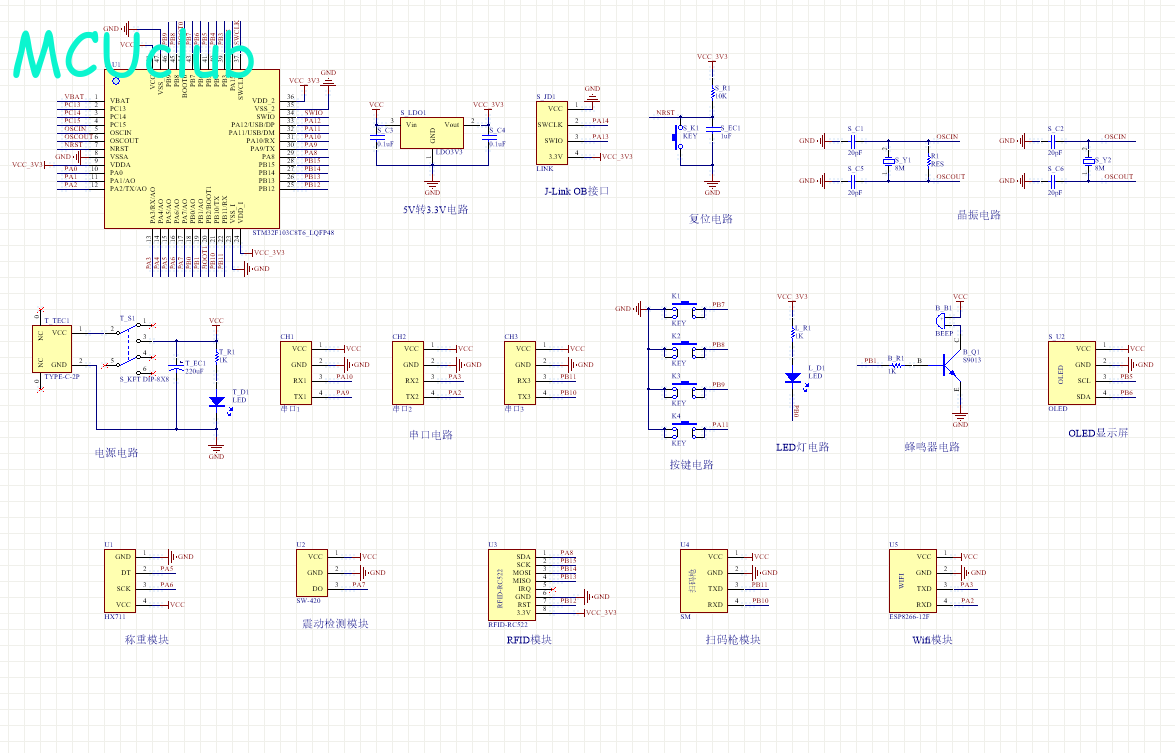Click the L_D1 LED symbol
Screen dimensions: 1175x753
(x=793, y=377)
